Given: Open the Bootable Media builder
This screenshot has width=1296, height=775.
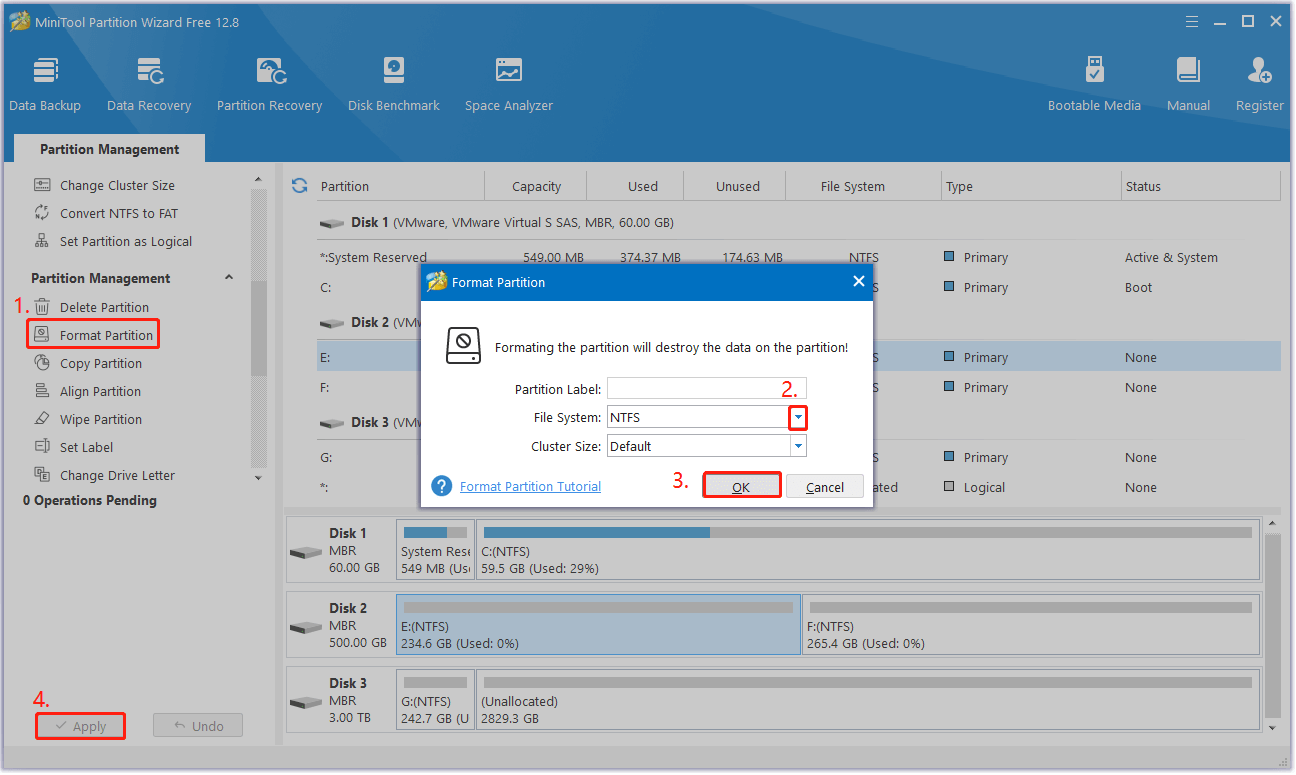Looking at the screenshot, I should (x=1094, y=82).
